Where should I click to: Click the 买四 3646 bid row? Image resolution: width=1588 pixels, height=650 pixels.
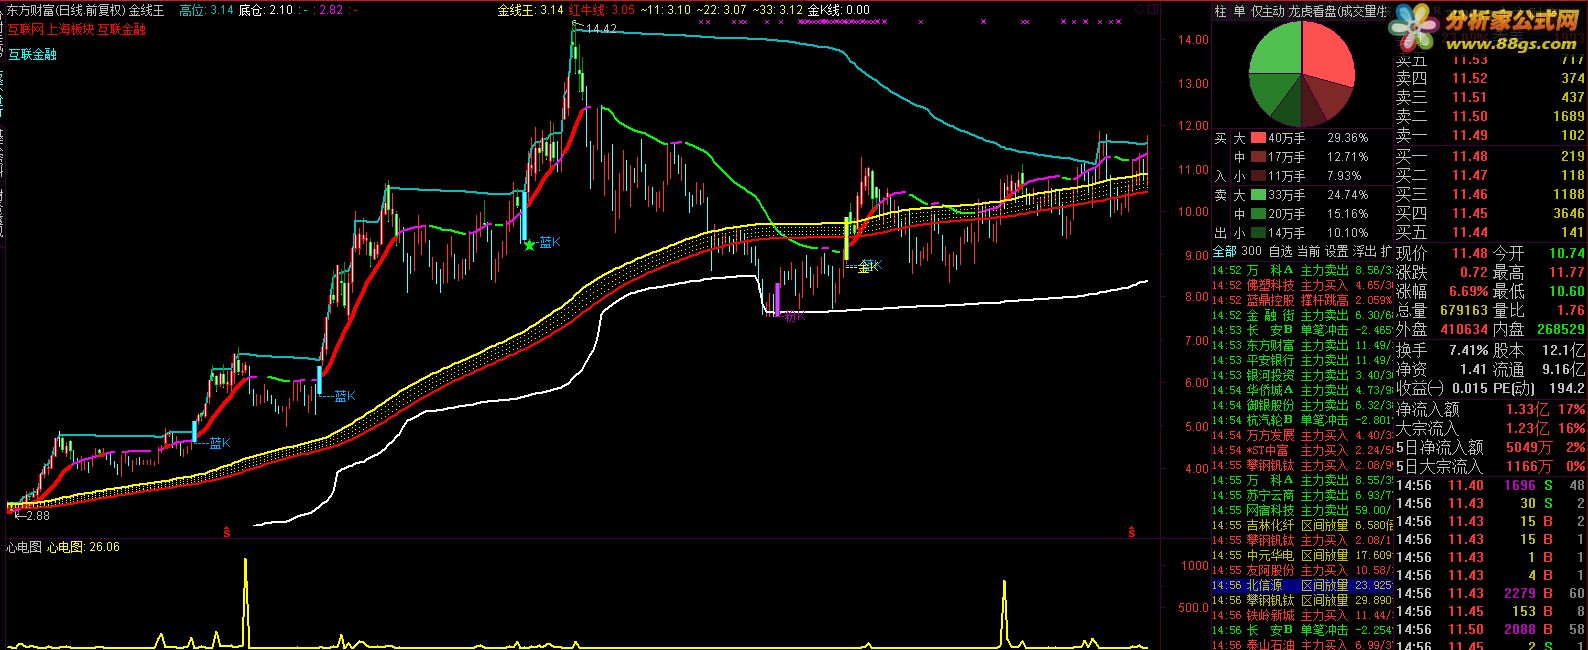click(1490, 213)
